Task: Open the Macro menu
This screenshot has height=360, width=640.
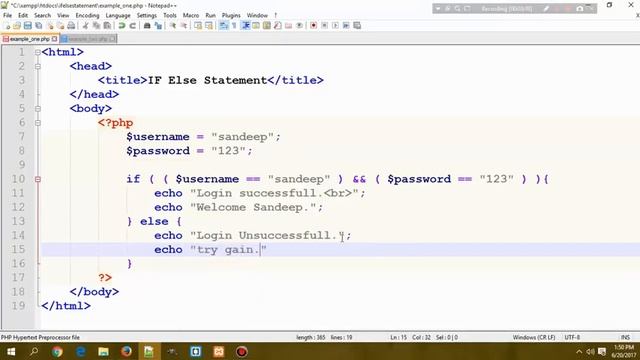Action: (x=191, y=16)
